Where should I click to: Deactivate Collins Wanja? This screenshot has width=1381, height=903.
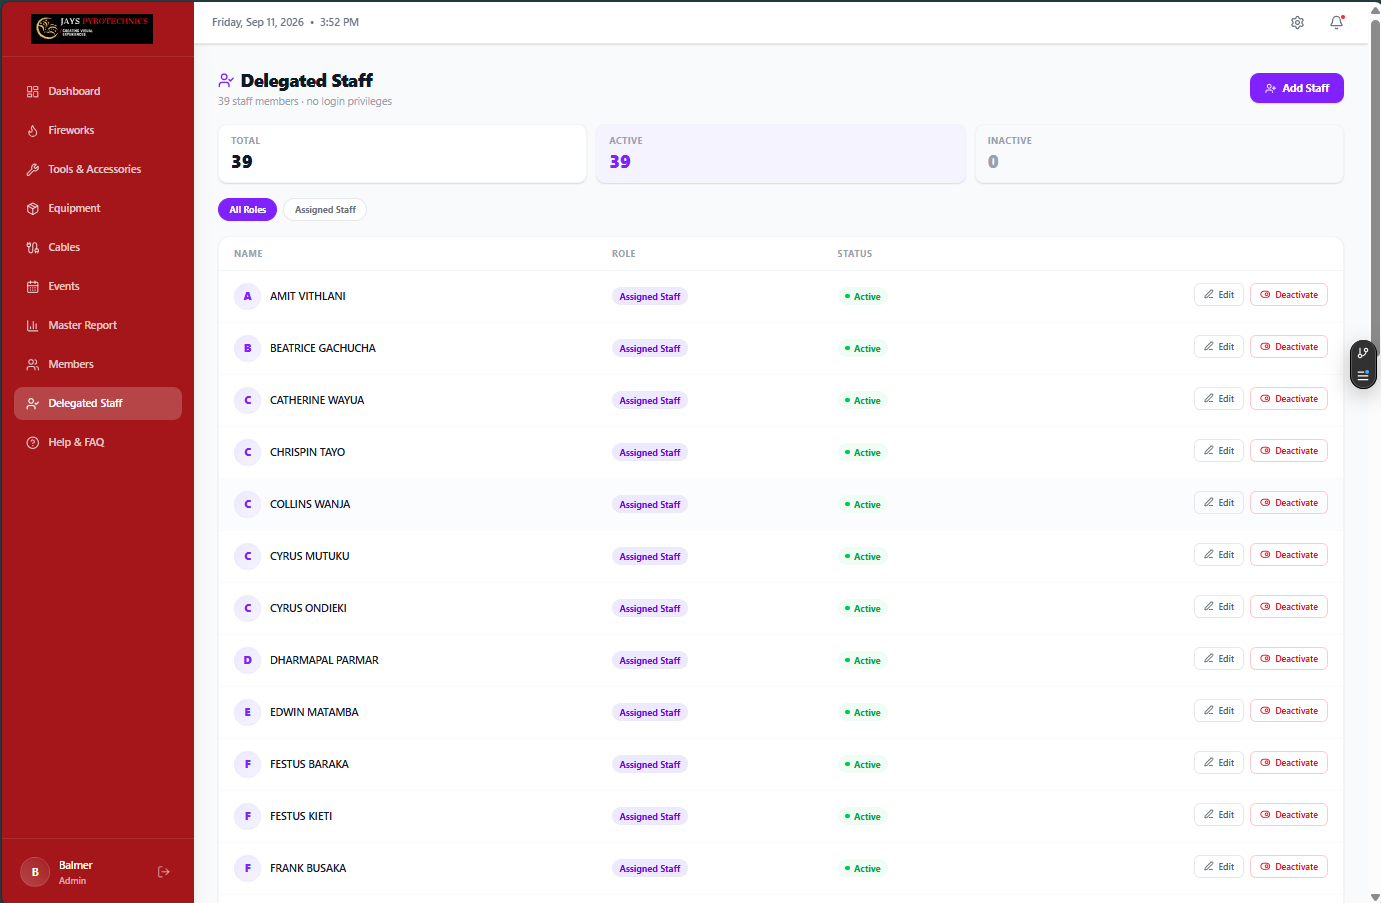pos(1289,503)
